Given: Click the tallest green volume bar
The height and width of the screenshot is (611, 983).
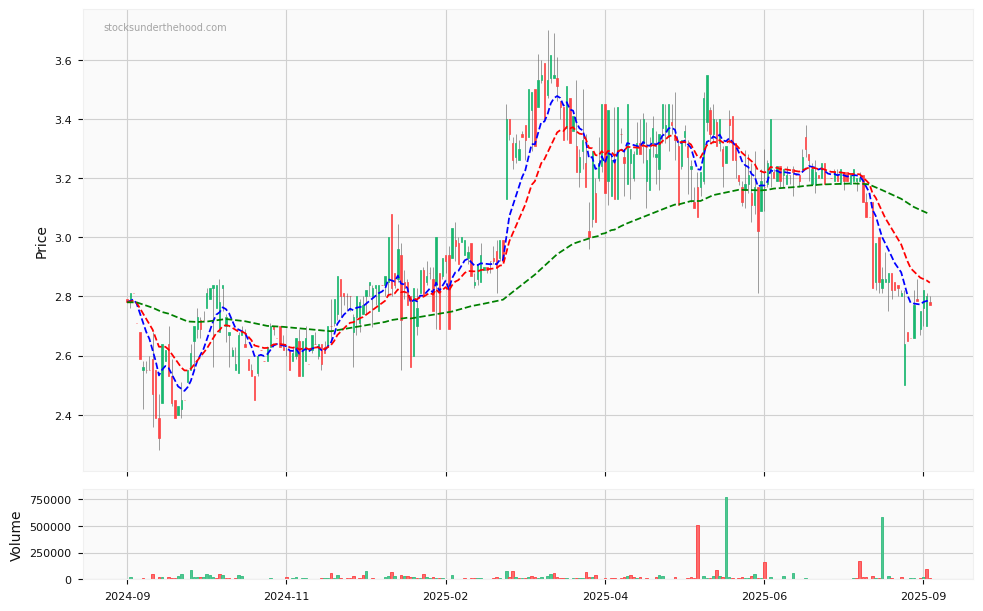Looking at the screenshot, I should (x=726, y=538).
